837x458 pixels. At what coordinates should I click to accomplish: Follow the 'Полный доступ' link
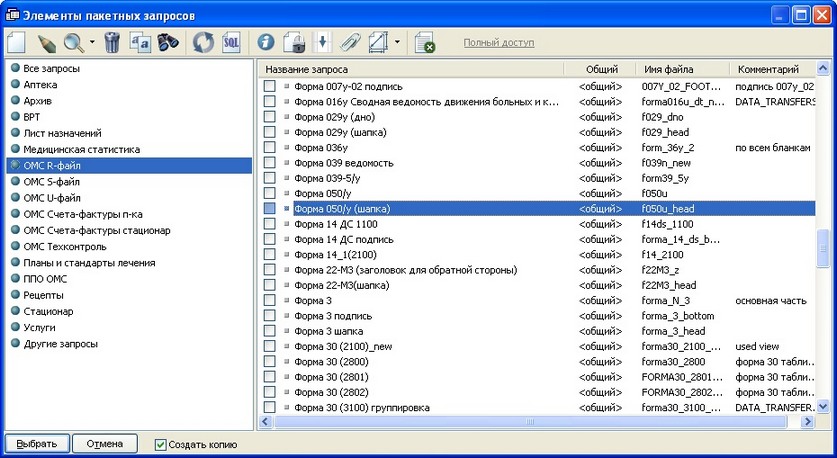point(499,42)
